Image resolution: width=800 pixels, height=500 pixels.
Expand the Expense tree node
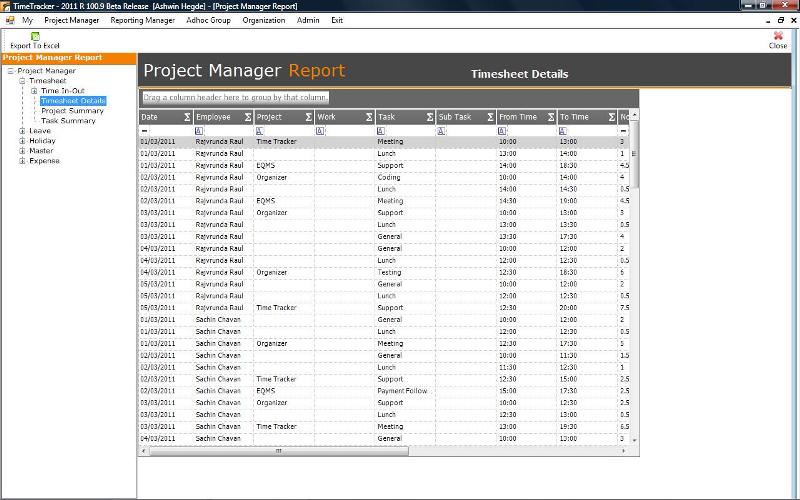click(x=21, y=161)
